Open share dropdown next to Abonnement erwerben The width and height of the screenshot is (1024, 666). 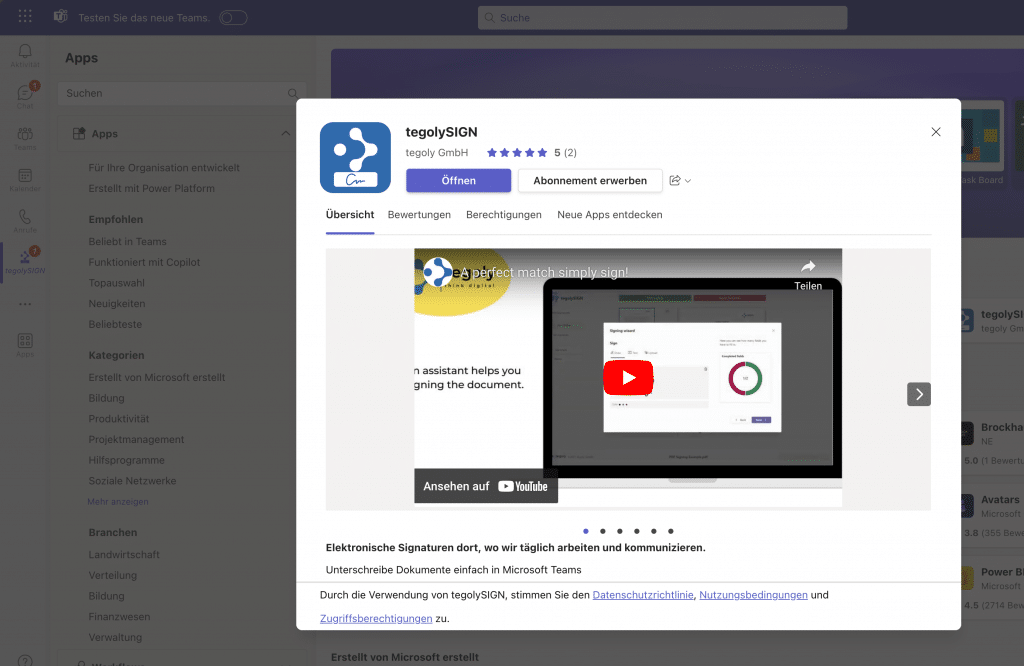[x=680, y=181]
